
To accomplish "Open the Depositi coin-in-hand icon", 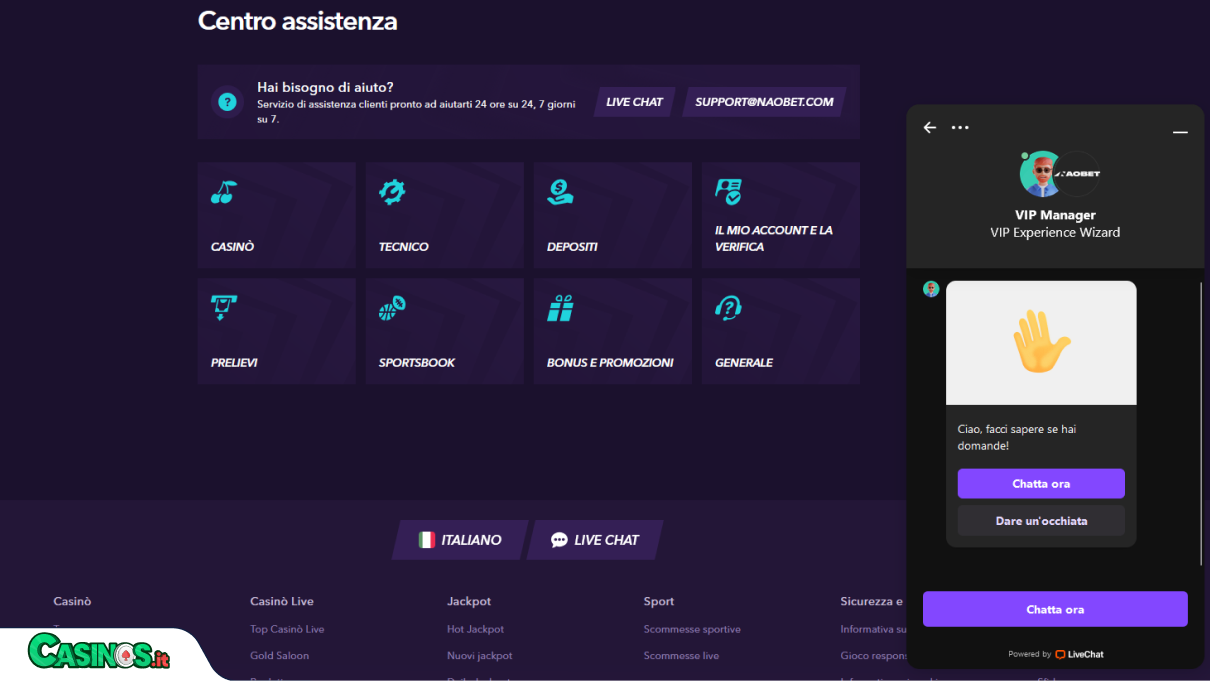I will tap(560, 192).
